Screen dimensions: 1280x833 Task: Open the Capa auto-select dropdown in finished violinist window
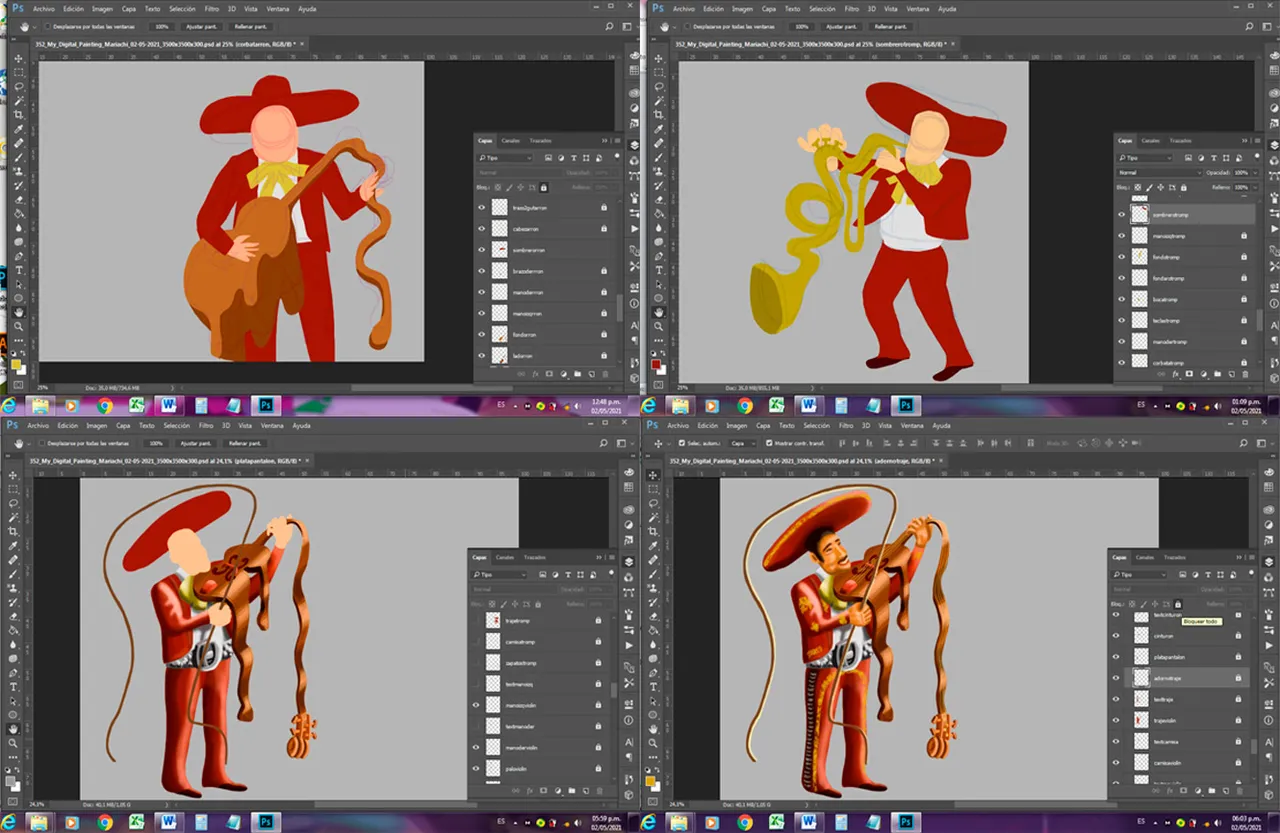point(743,443)
